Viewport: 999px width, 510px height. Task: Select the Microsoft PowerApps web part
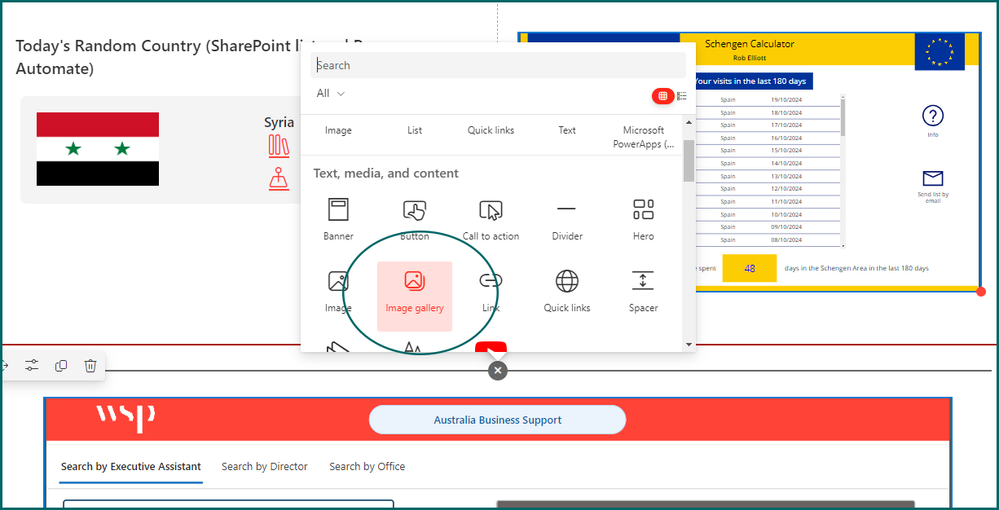(643, 137)
